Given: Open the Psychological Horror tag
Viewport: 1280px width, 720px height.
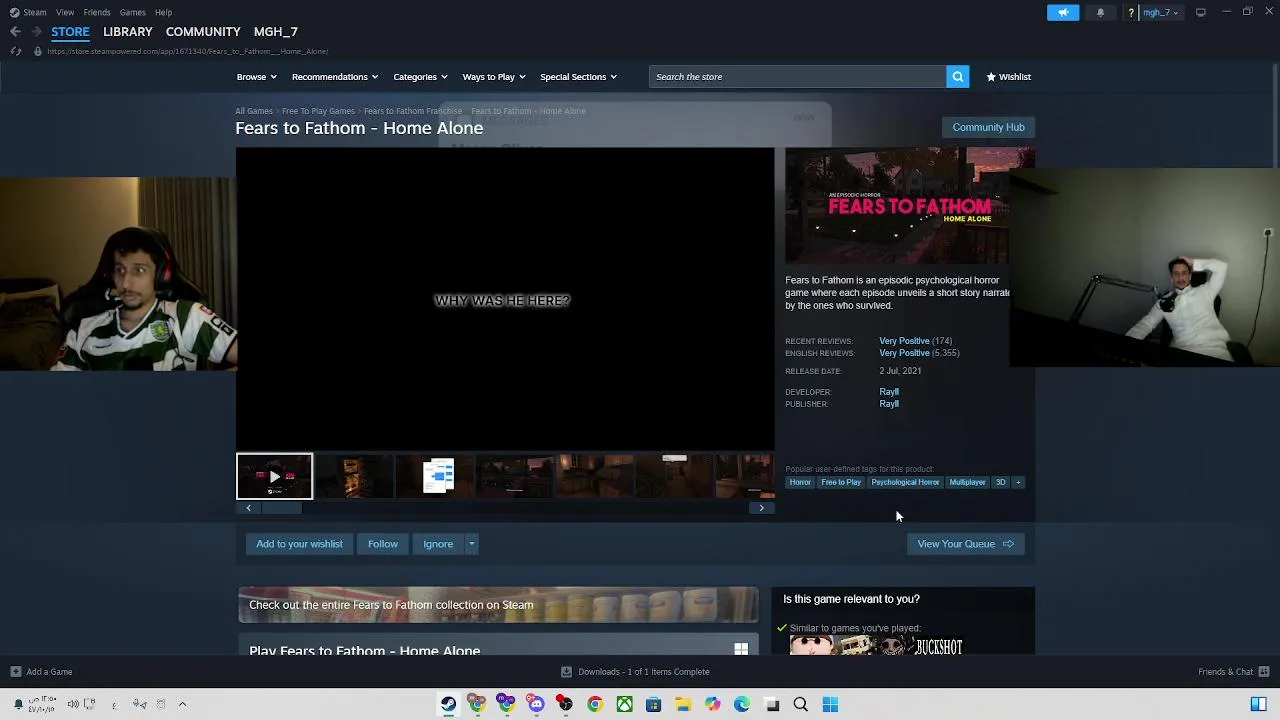Looking at the screenshot, I should pos(905,482).
